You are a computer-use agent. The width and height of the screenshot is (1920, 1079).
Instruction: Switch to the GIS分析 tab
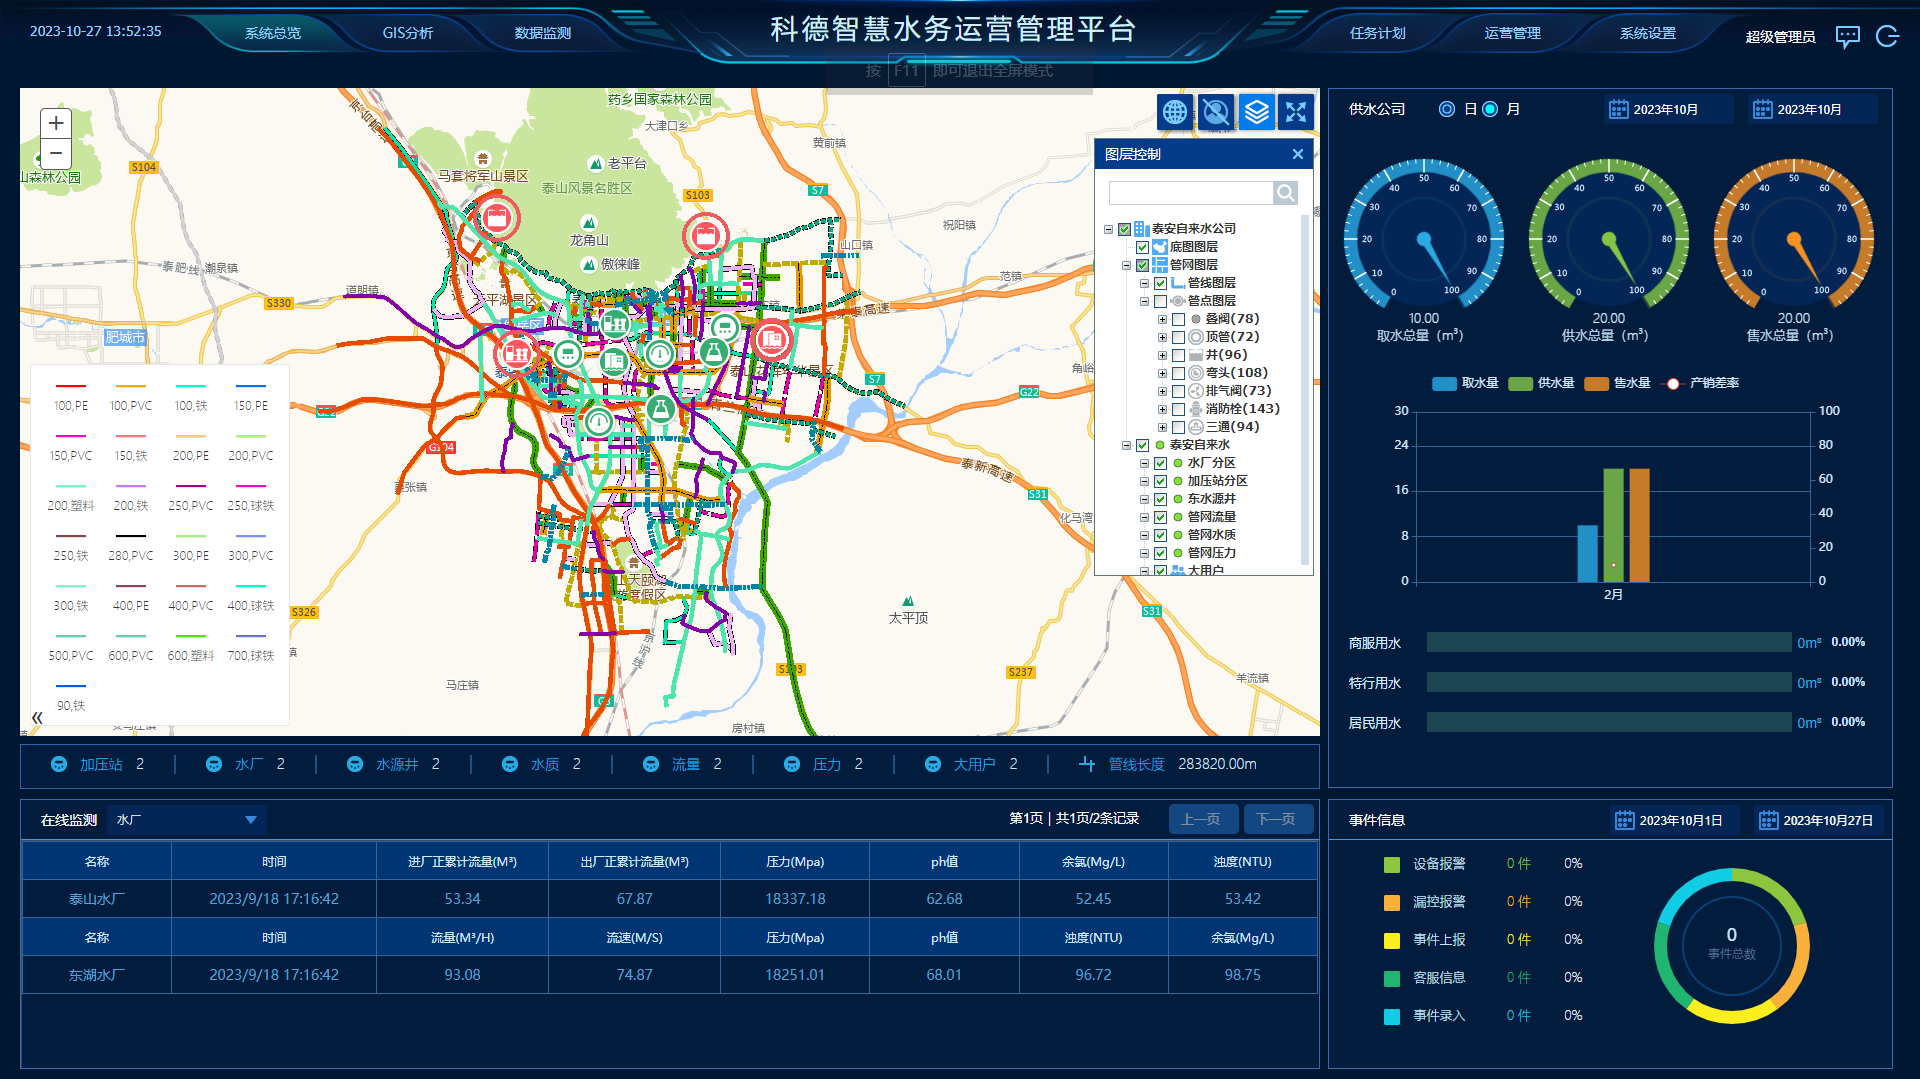(407, 33)
